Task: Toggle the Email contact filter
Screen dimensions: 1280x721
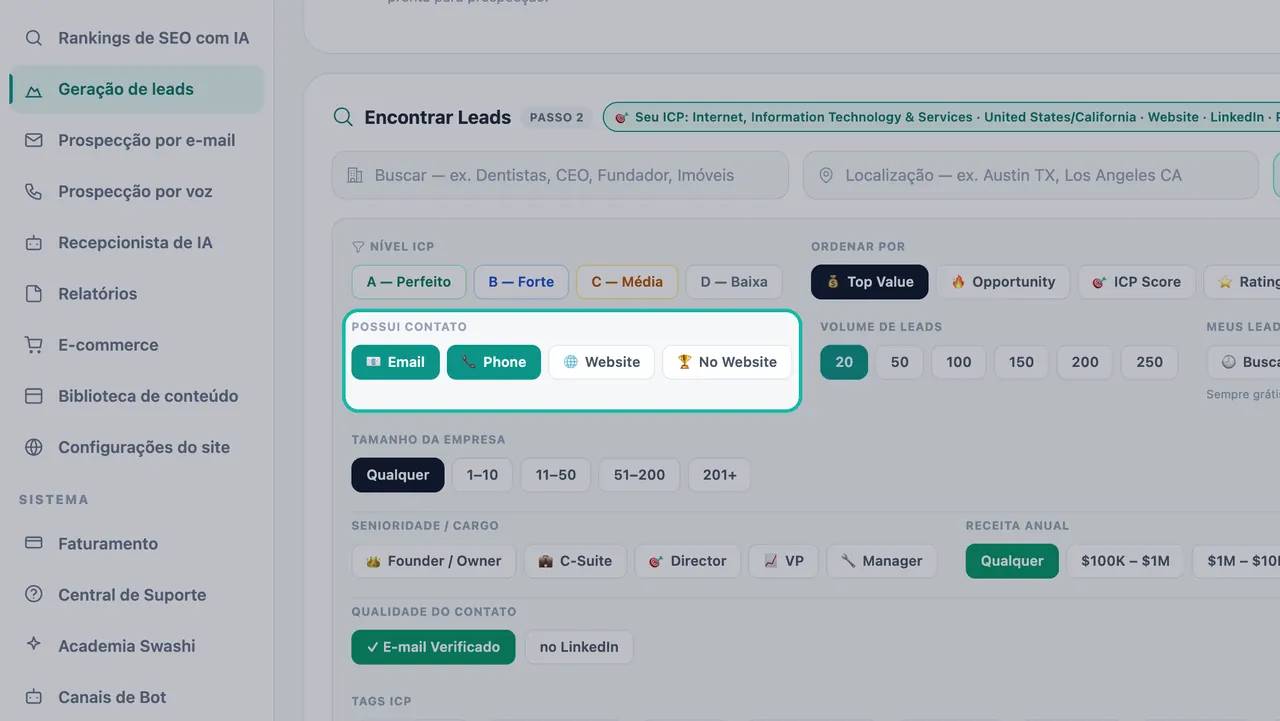Action: [x=395, y=362]
